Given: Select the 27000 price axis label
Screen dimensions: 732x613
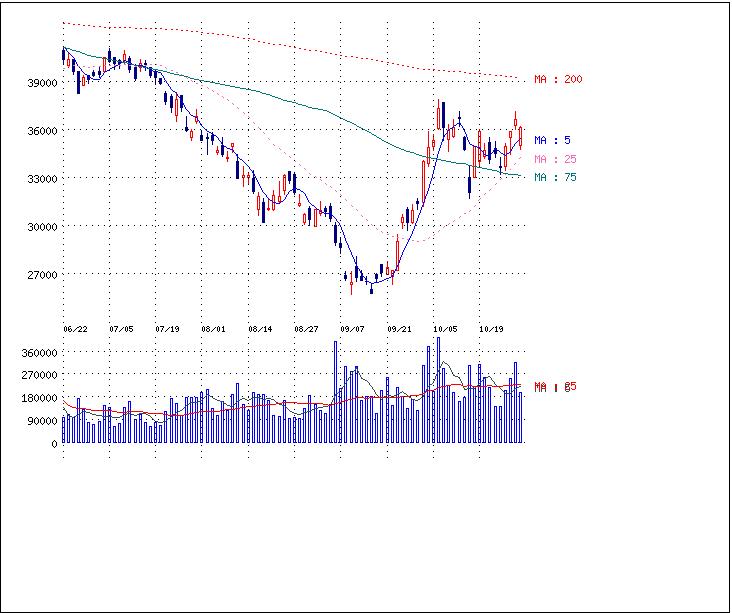Looking at the screenshot, I should 41,275.
